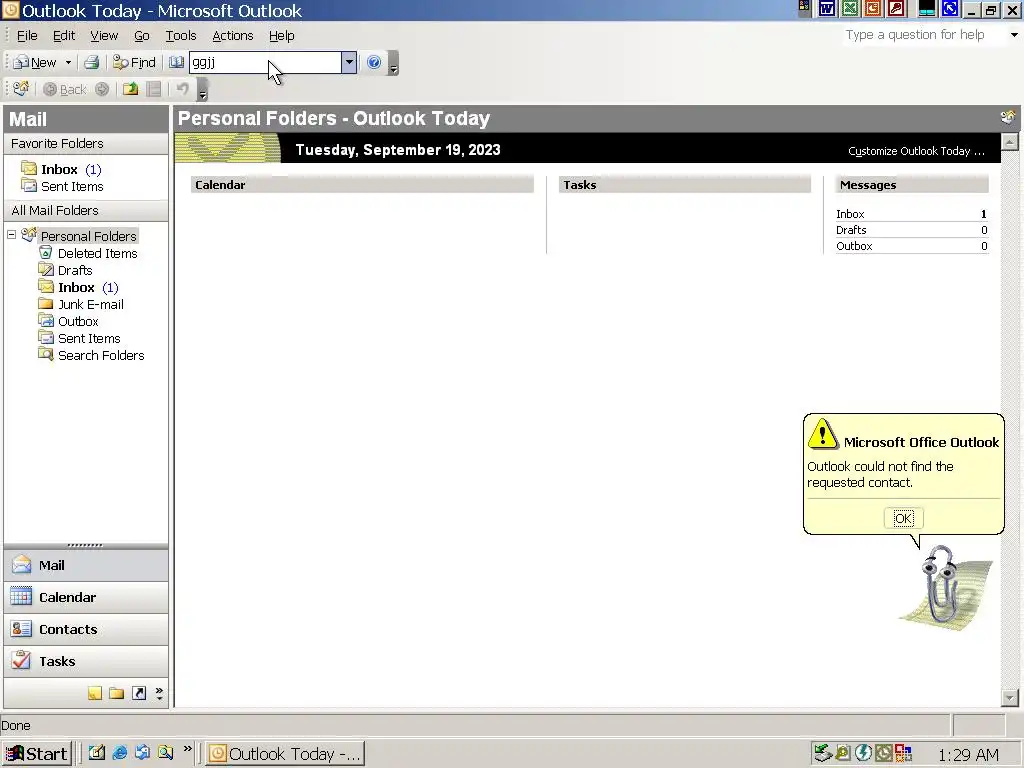Click Outlook Today taskbar button
This screenshot has height=768, width=1024.
(x=285, y=754)
